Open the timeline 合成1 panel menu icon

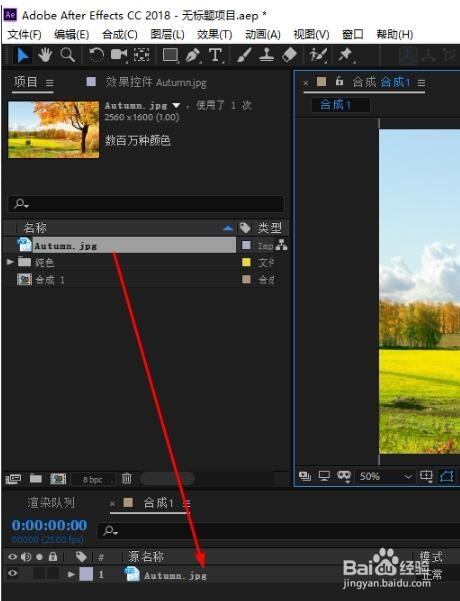pos(186,503)
